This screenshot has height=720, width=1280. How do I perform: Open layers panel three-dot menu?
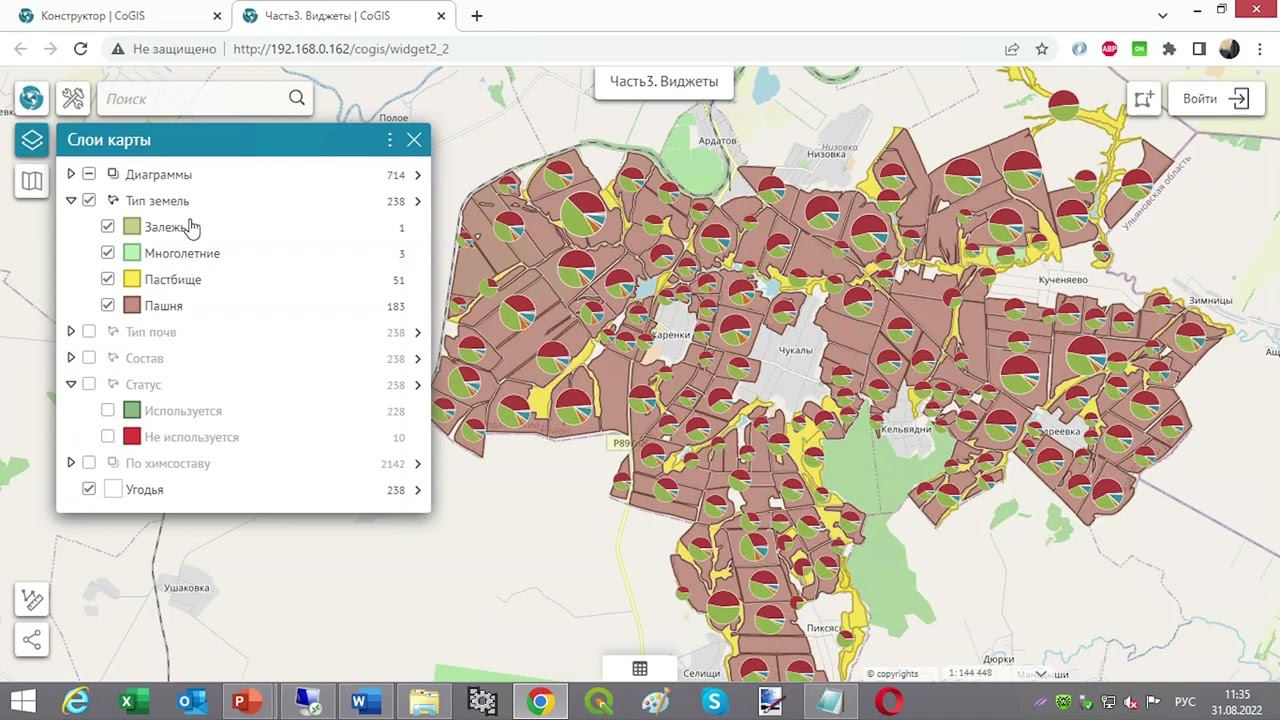390,140
